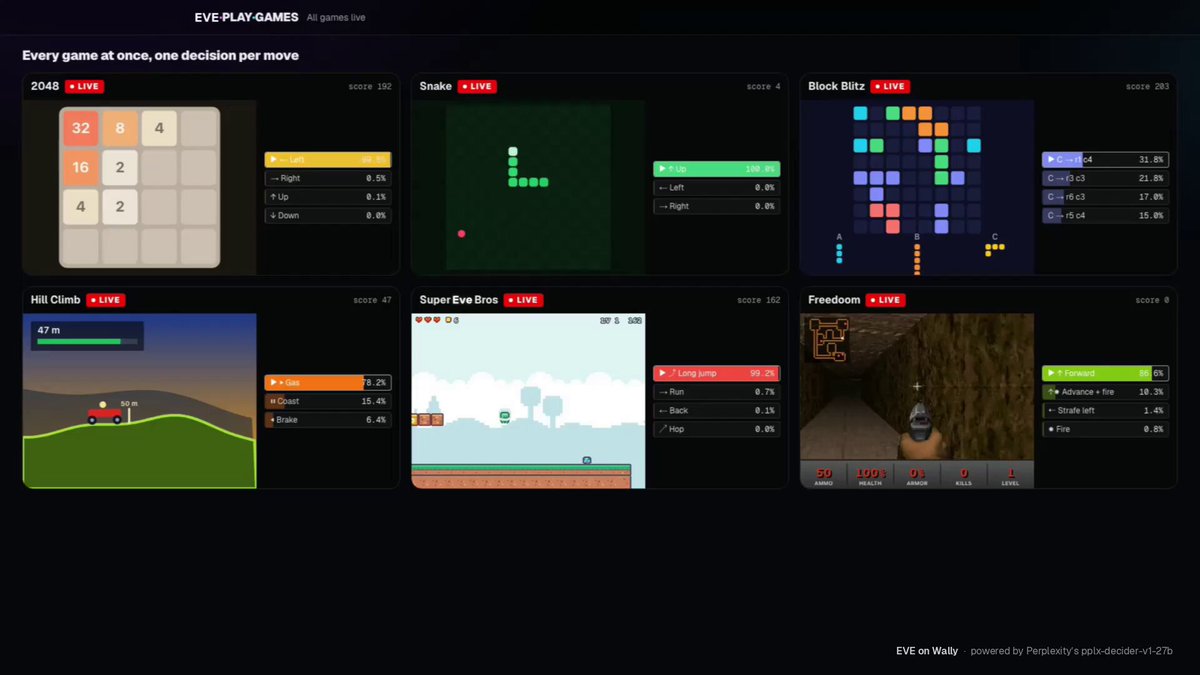Select the Coast action in Hill Climb

pos(328,401)
